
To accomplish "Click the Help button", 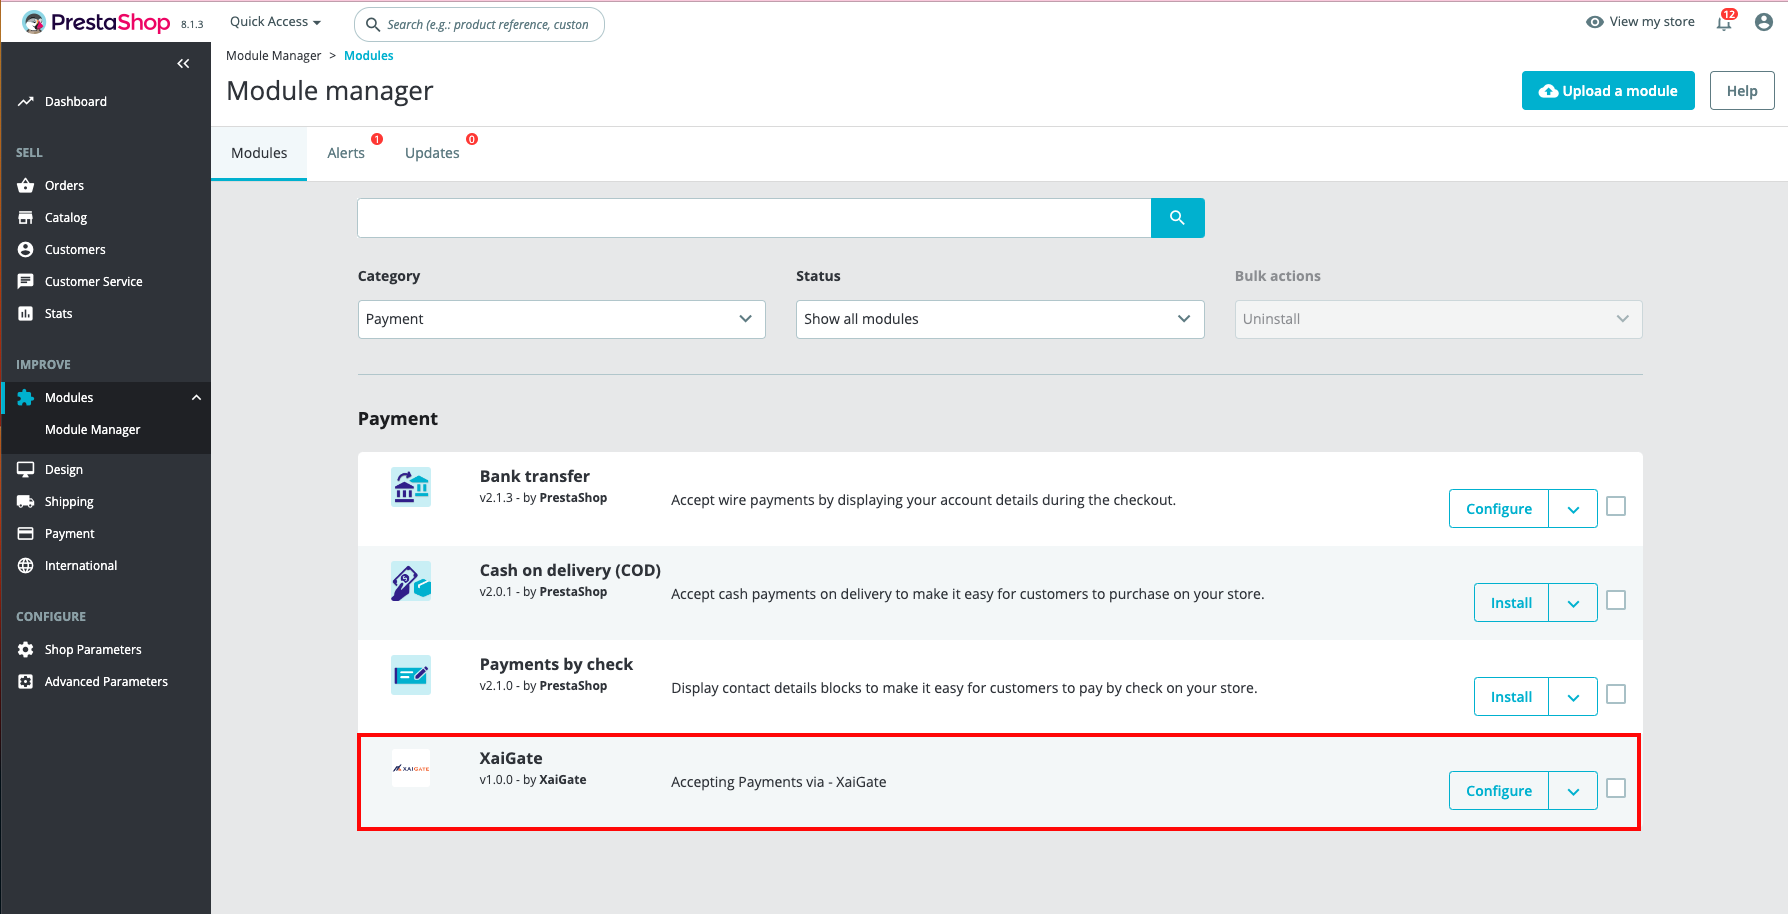I will coord(1742,91).
